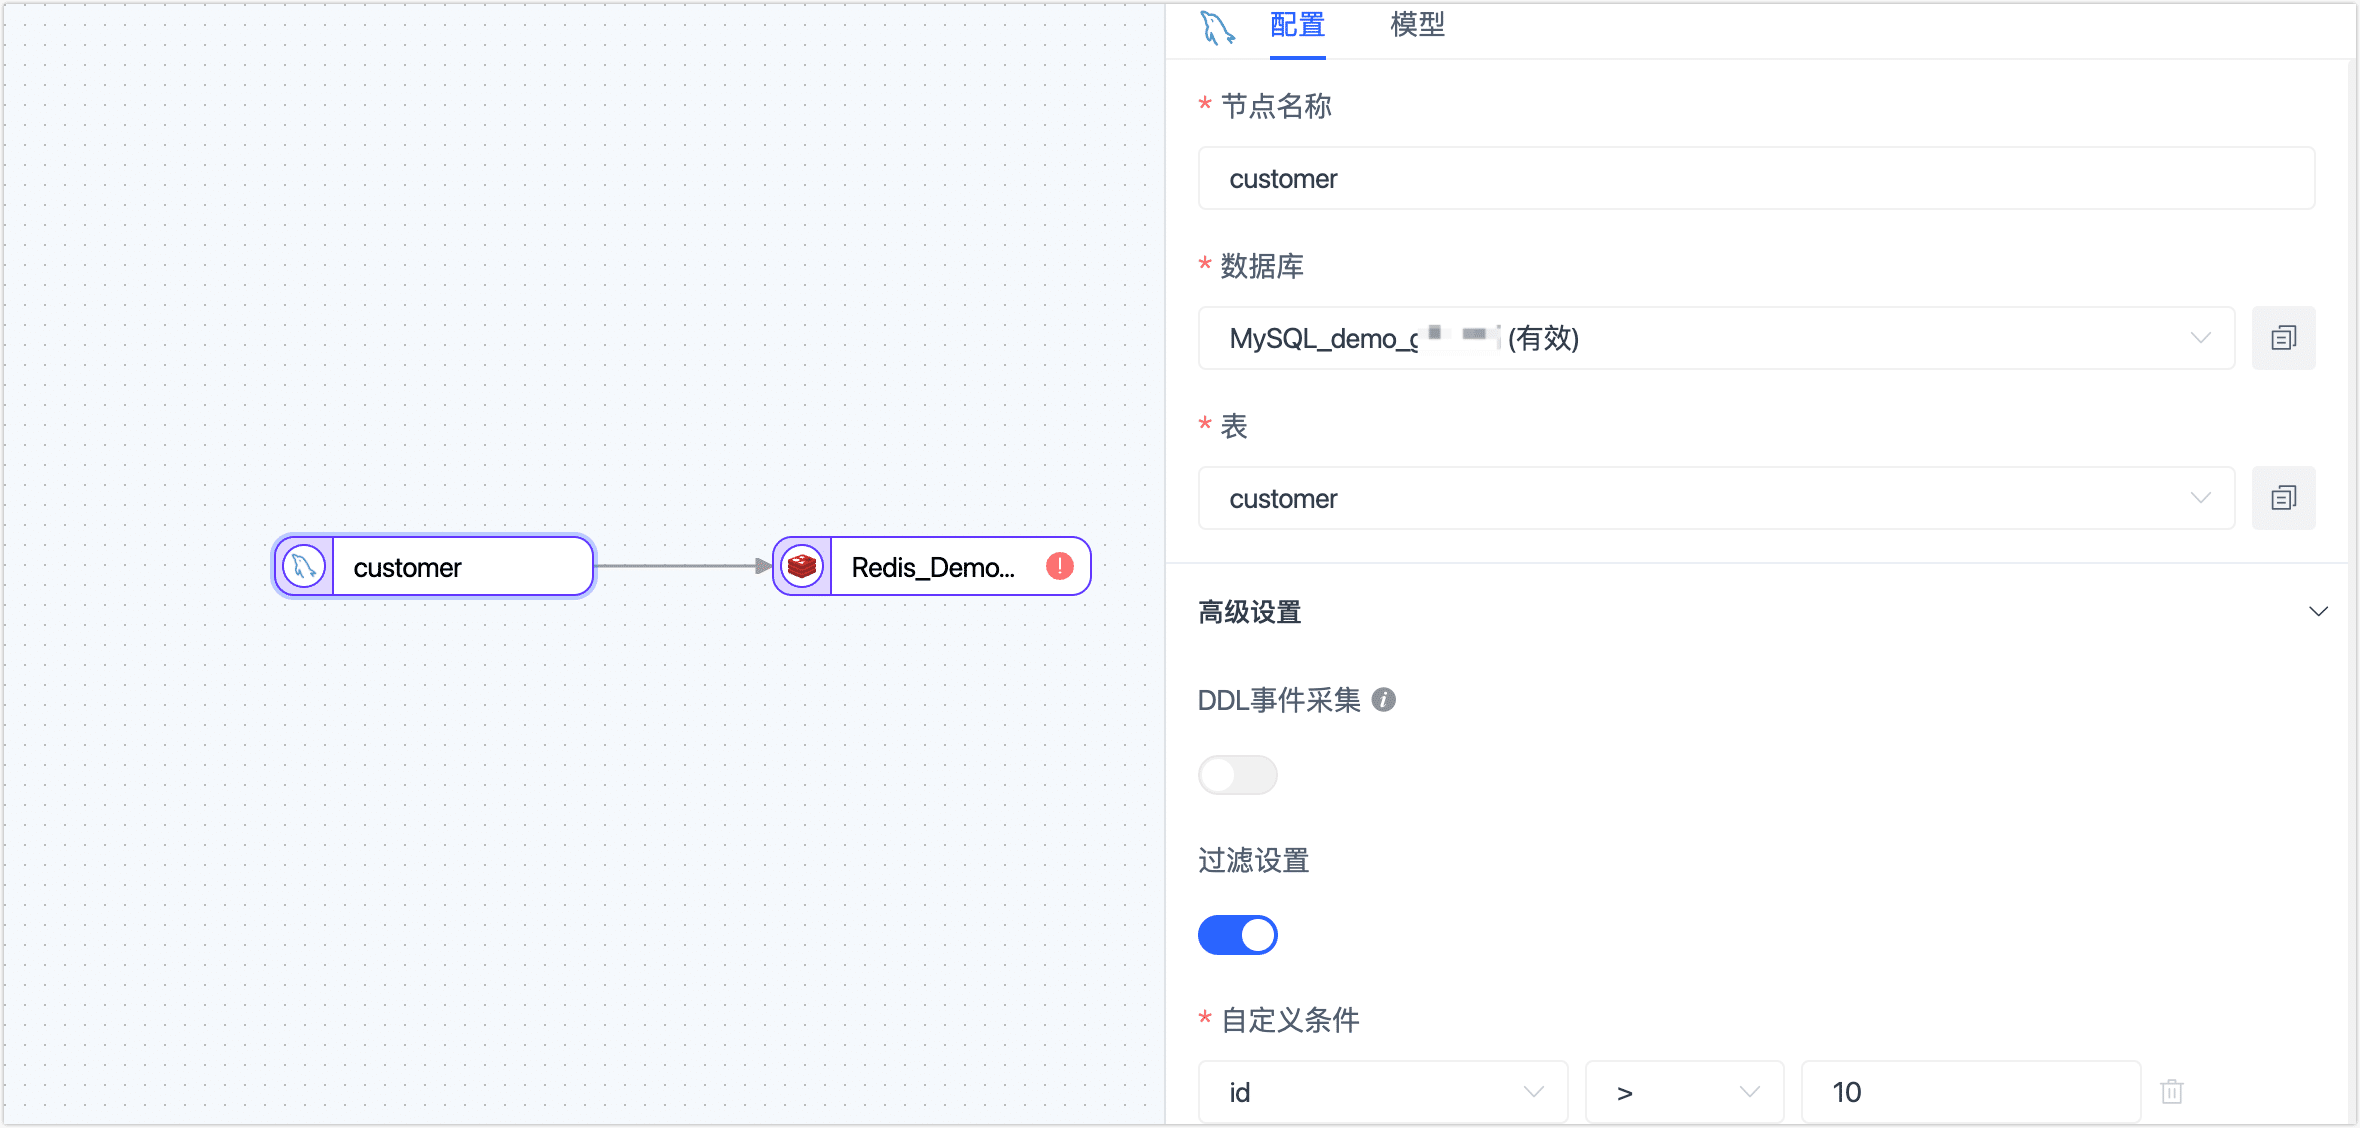Collapse the 高级设置 section

pos(2319,611)
